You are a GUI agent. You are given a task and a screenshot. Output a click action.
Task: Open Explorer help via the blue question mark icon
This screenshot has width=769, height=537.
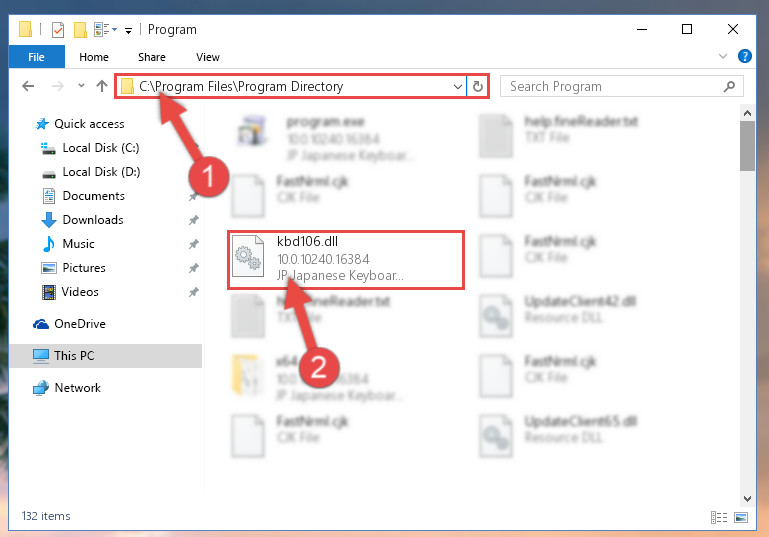click(744, 56)
